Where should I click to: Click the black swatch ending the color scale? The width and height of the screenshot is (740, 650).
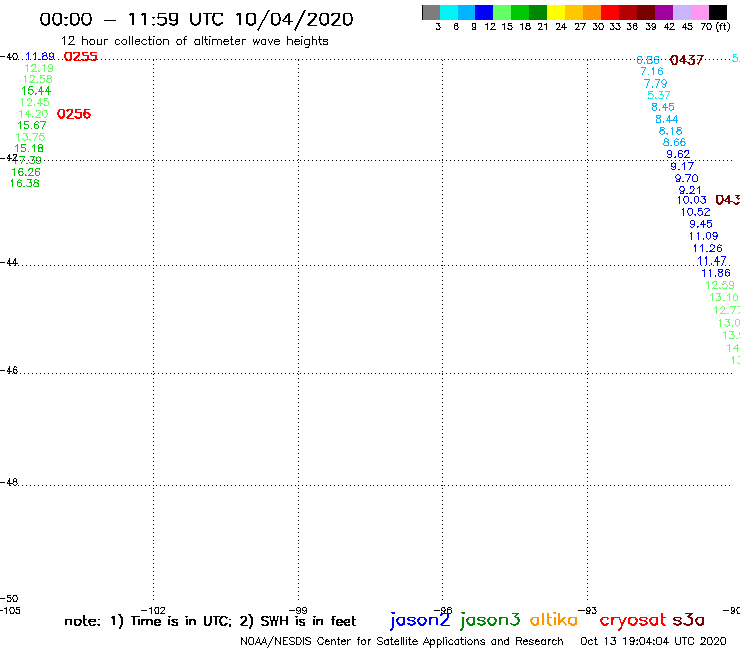pyautogui.click(x=718, y=12)
